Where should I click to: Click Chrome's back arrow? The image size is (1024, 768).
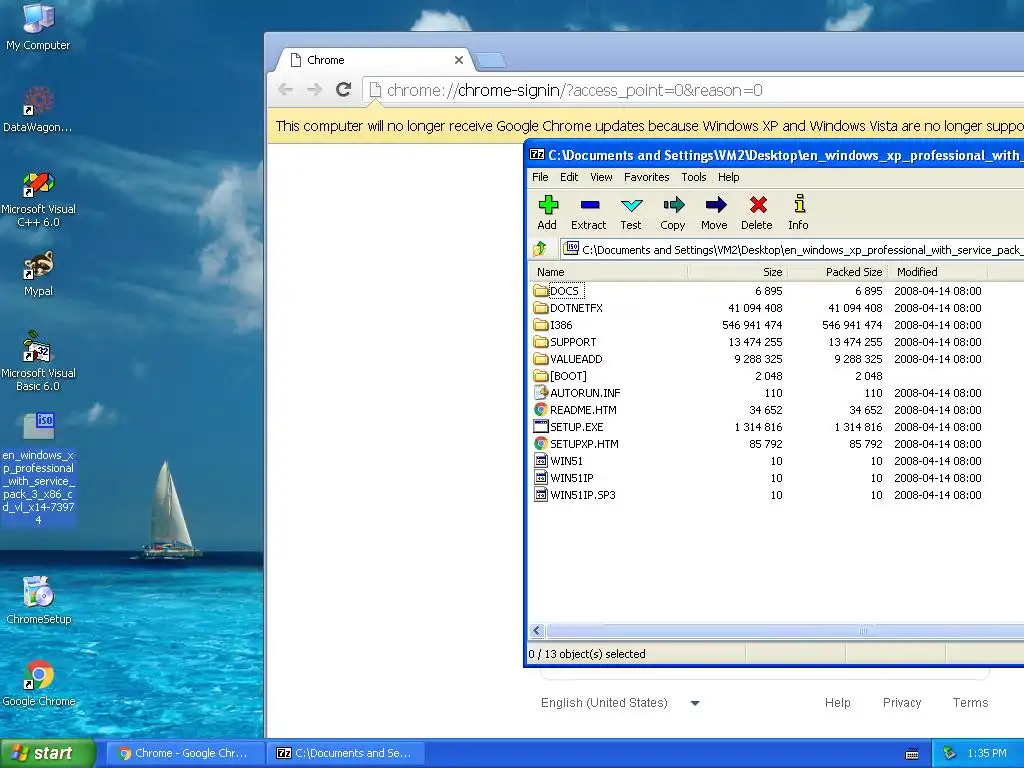pos(285,89)
